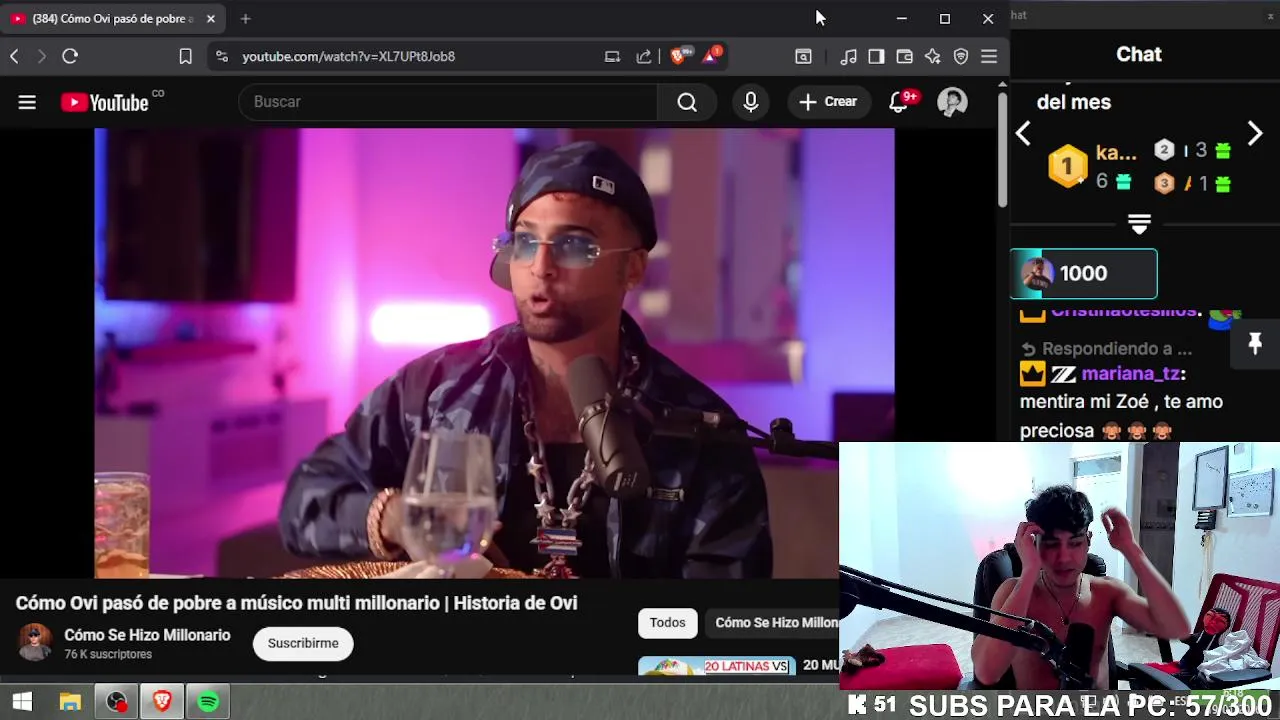Screen dimensions: 1280x720
Task: Open the tab search/history toolbar icon
Action: (x=803, y=57)
